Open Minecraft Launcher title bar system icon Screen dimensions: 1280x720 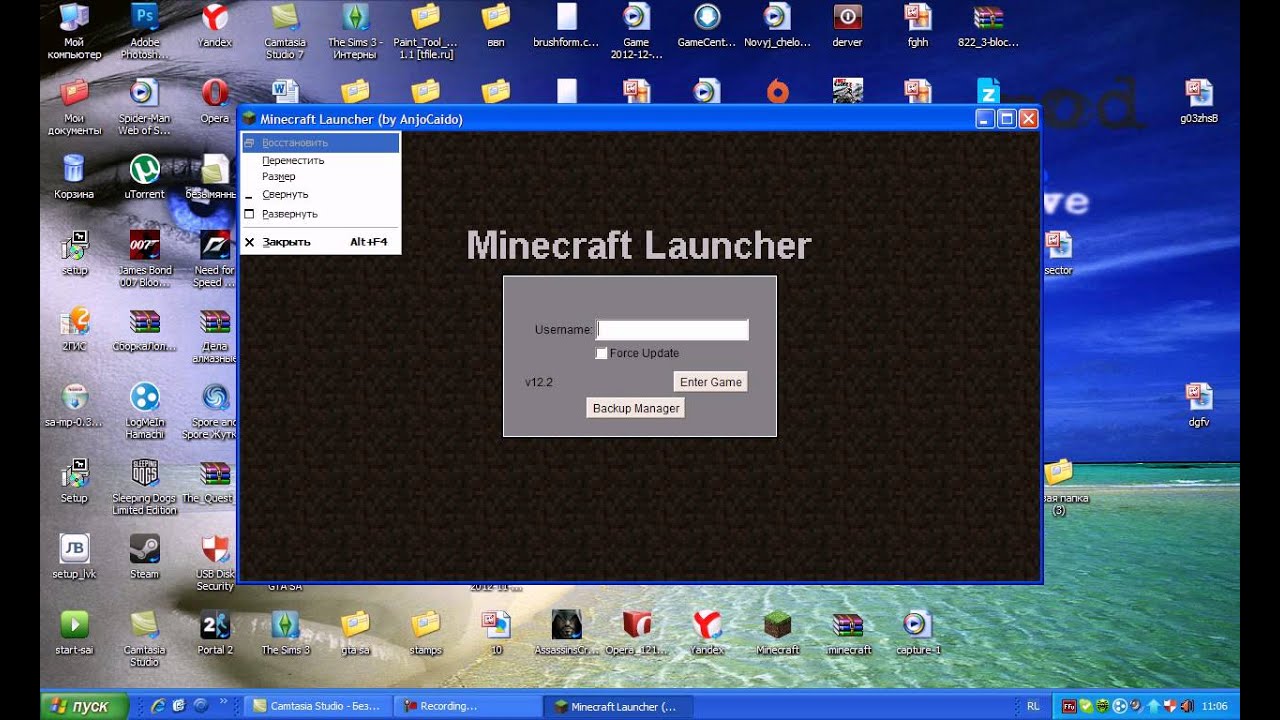tap(249, 119)
